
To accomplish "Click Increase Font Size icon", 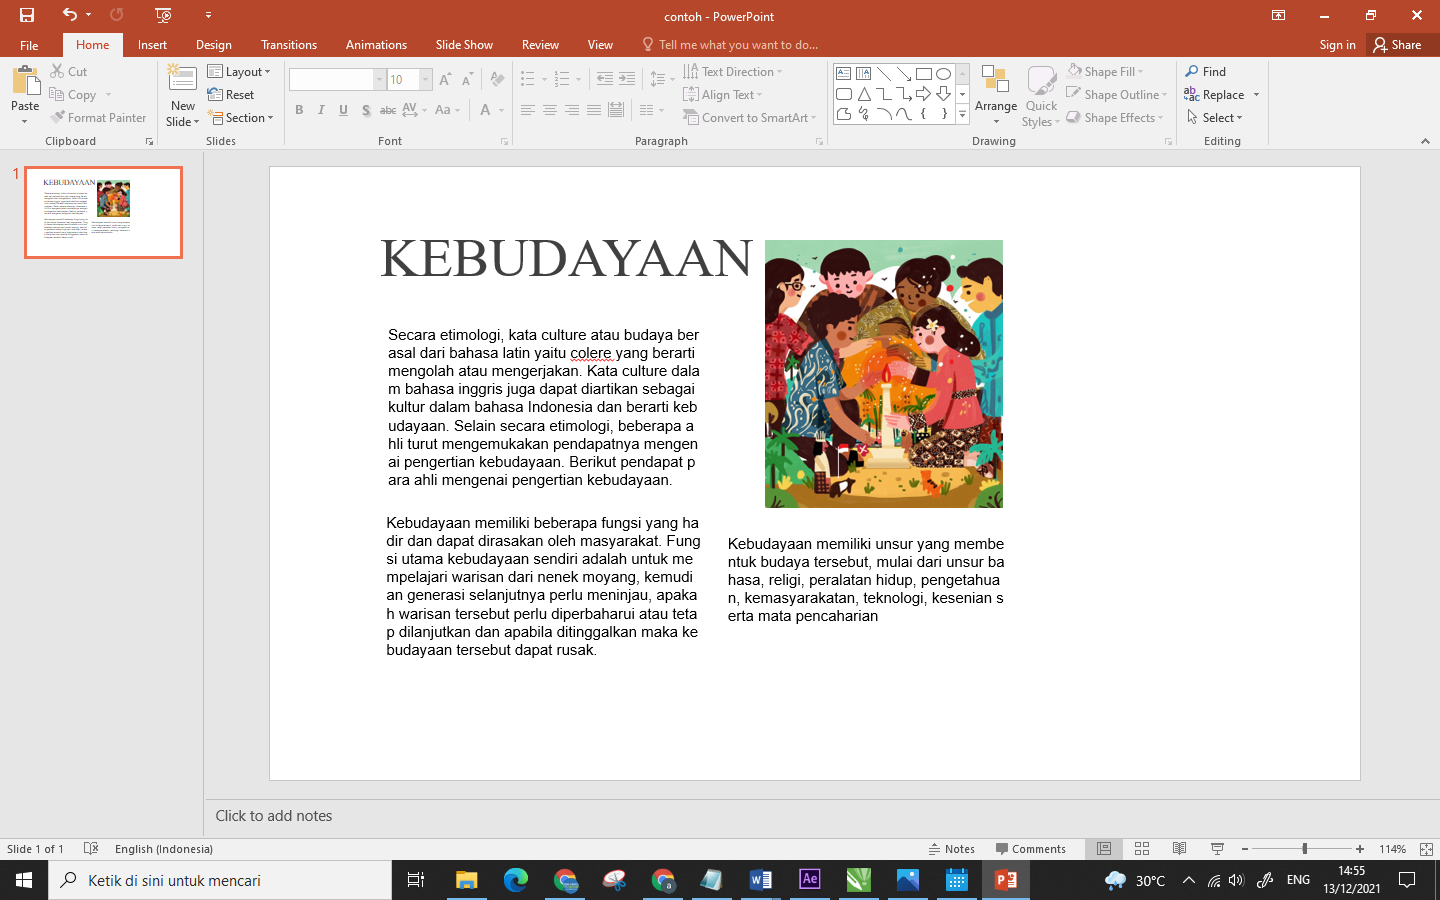I will coord(445,79).
